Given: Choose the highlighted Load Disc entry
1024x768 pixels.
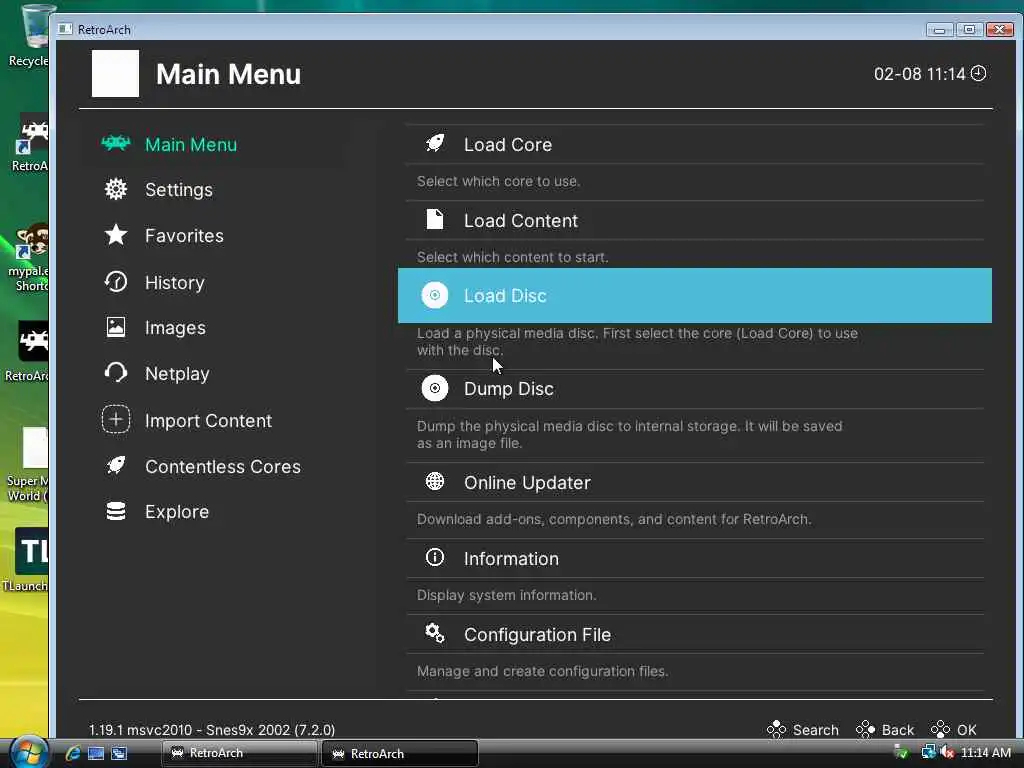Looking at the screenshot, I should pyautogui.click(x=695, y=295).
